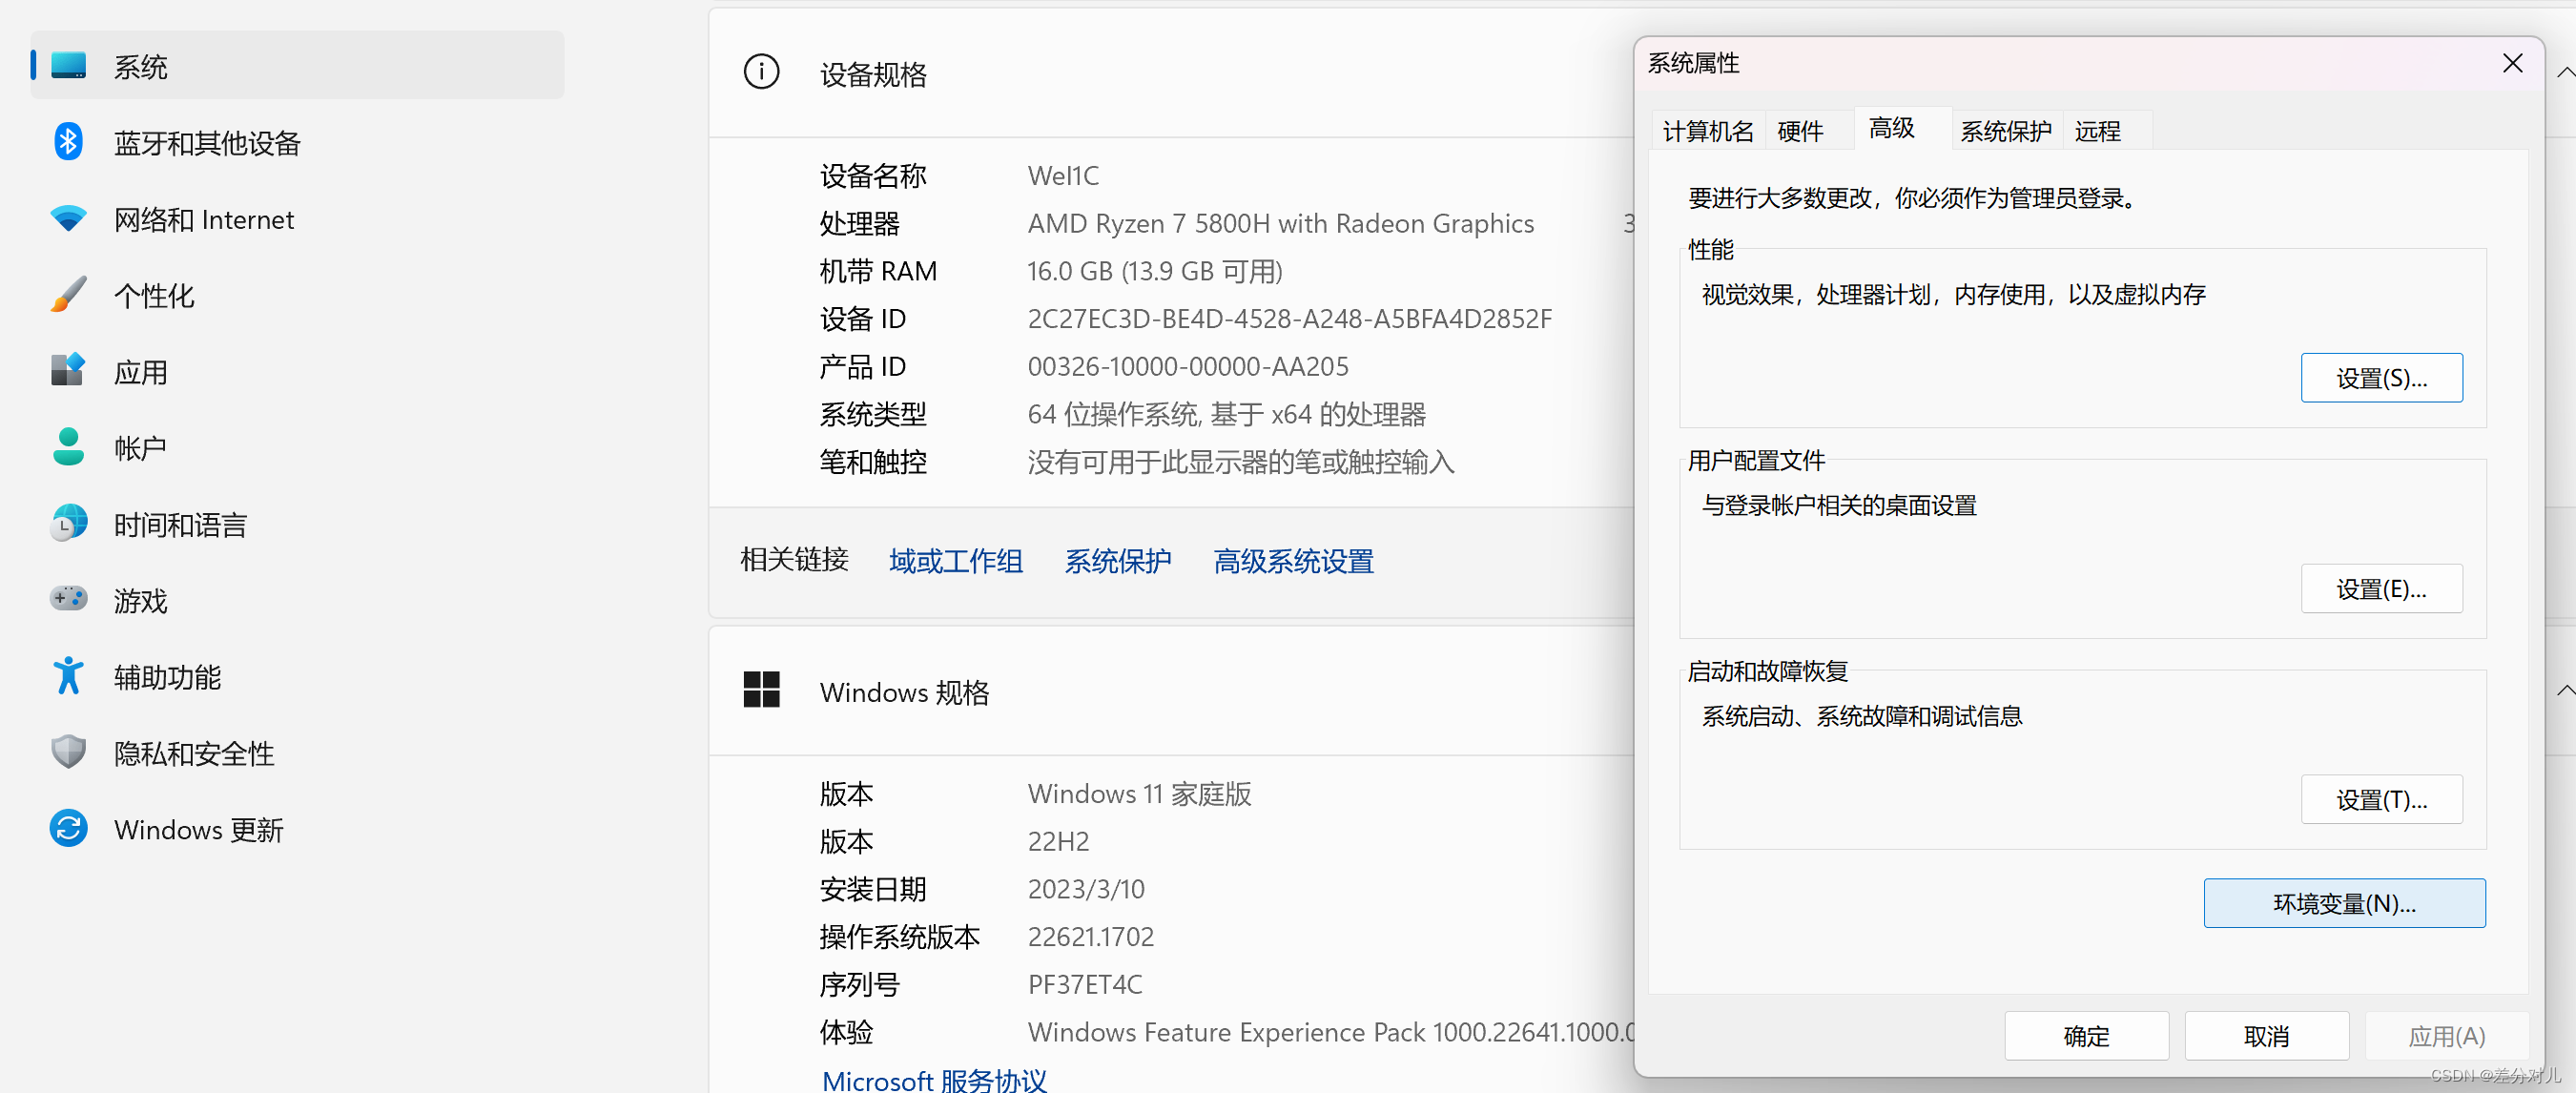Confirm with the 确定 button

(2086, 1036)
